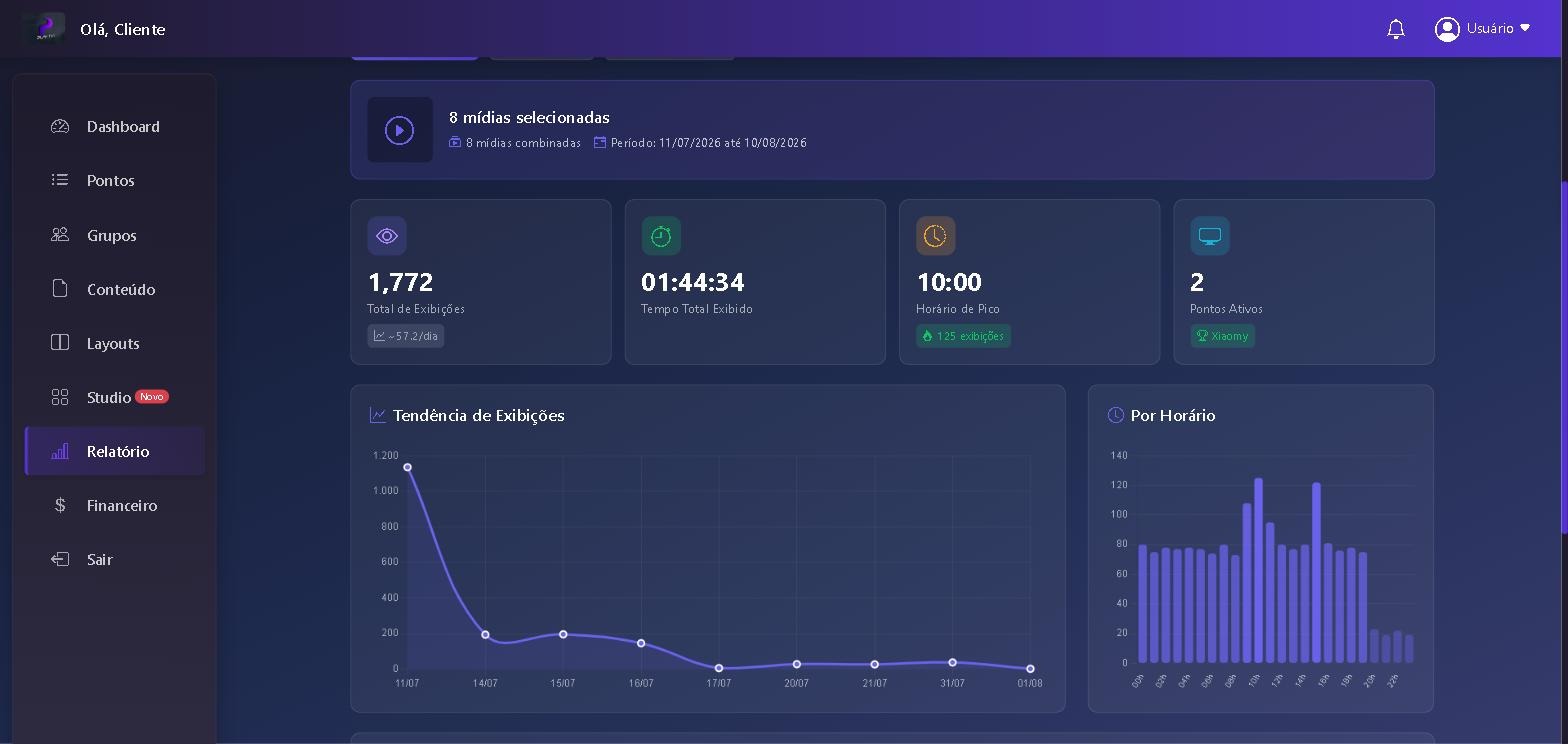Click the 125 exibições badge
Viewport: 1568px width, 744px height.
[963, 336]
